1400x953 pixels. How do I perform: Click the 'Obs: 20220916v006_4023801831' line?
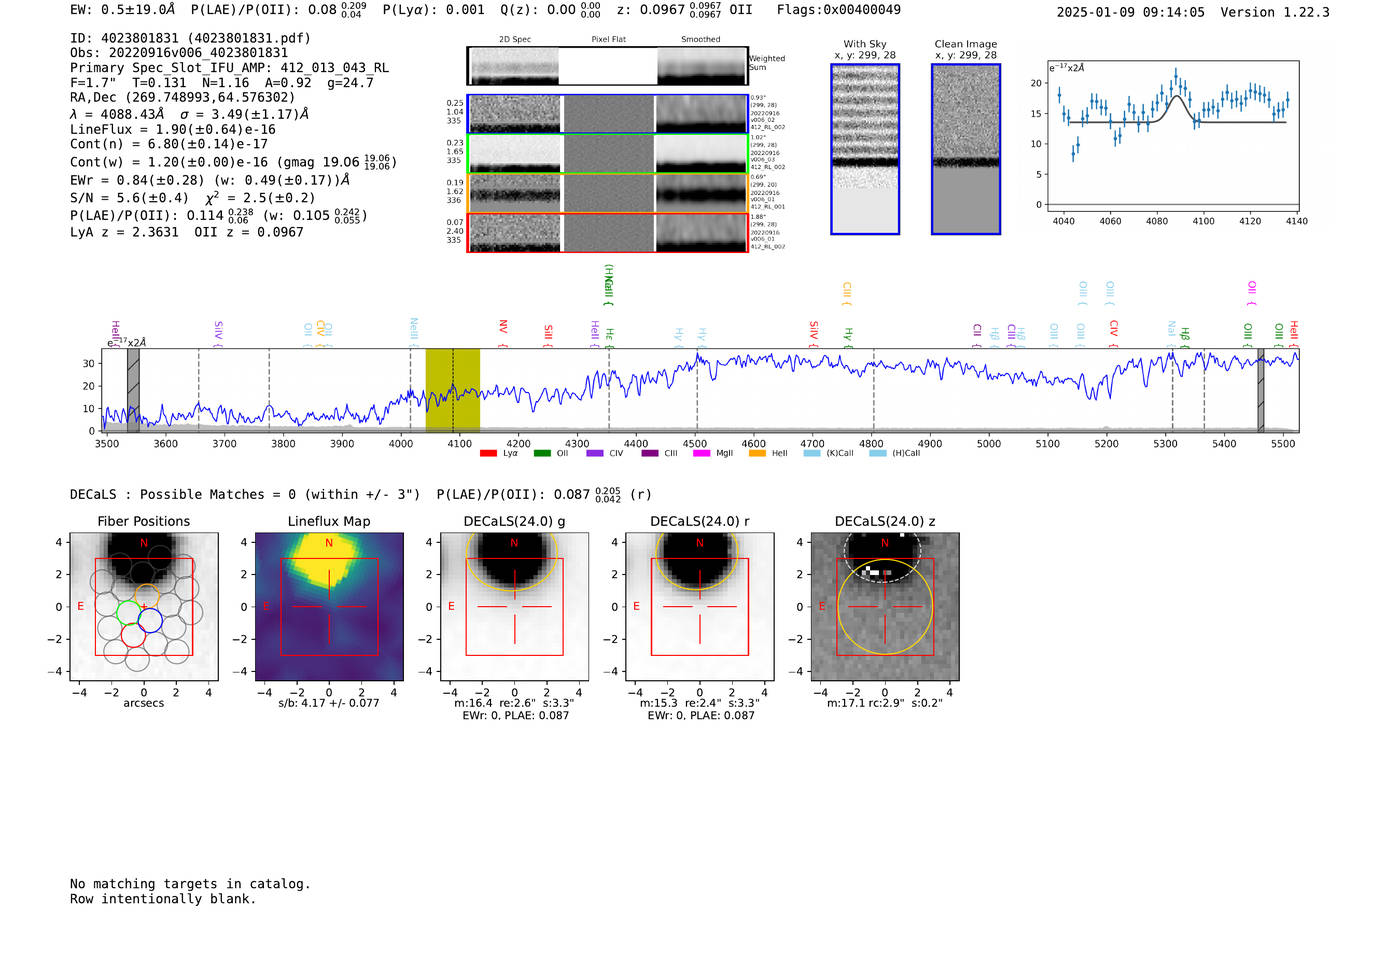click(x=179, y=53)
